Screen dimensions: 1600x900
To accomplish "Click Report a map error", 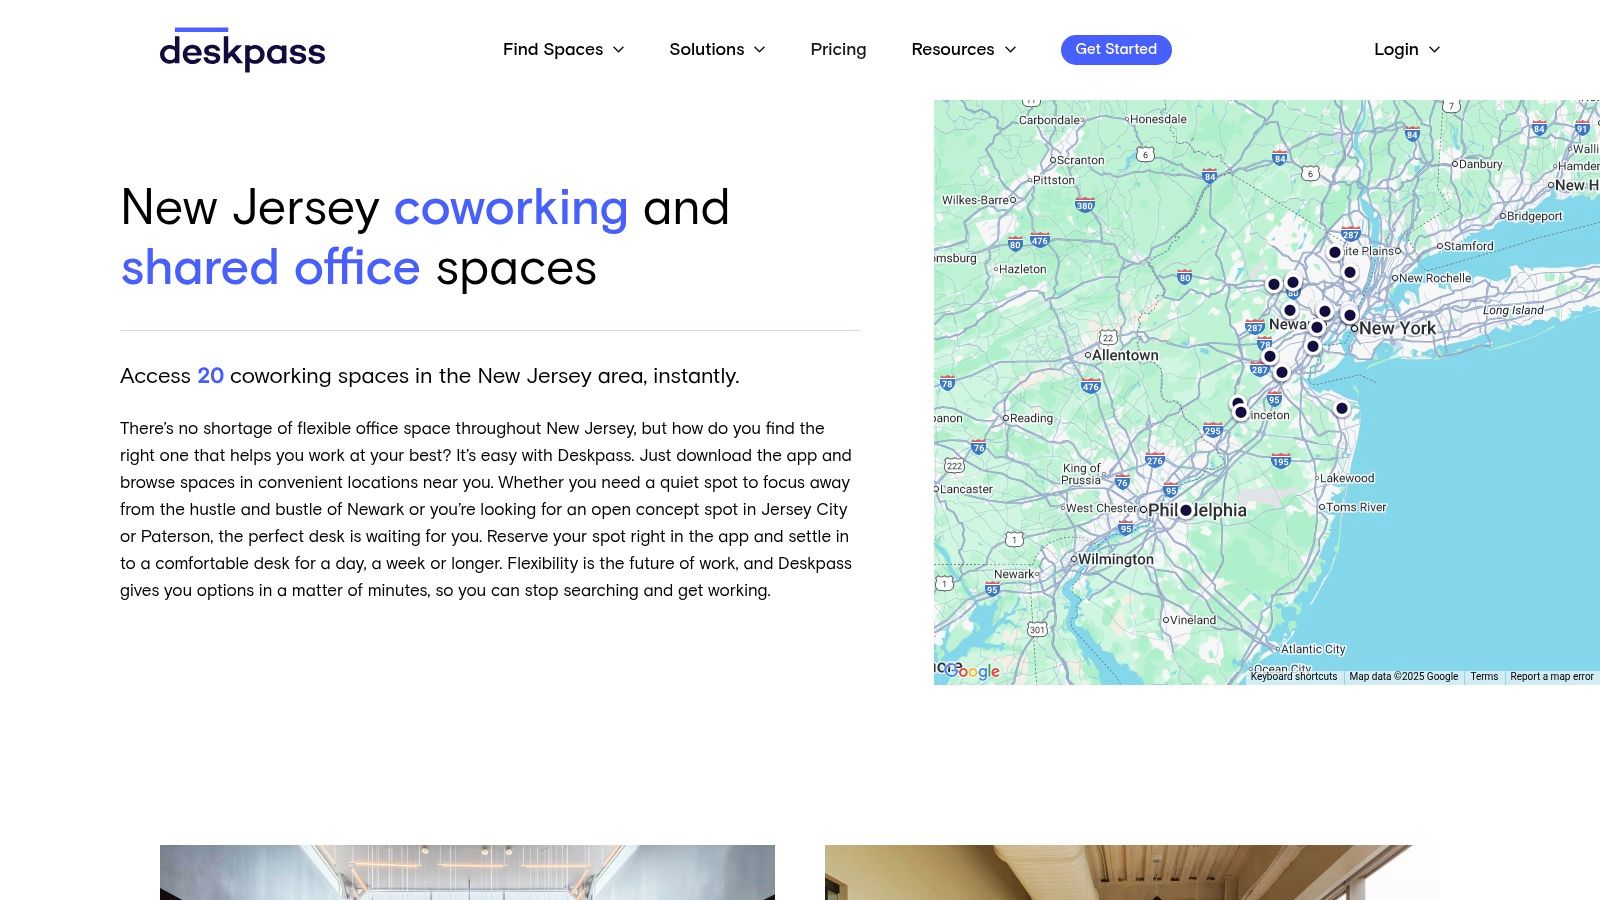I will click(x=1551, y=677).
